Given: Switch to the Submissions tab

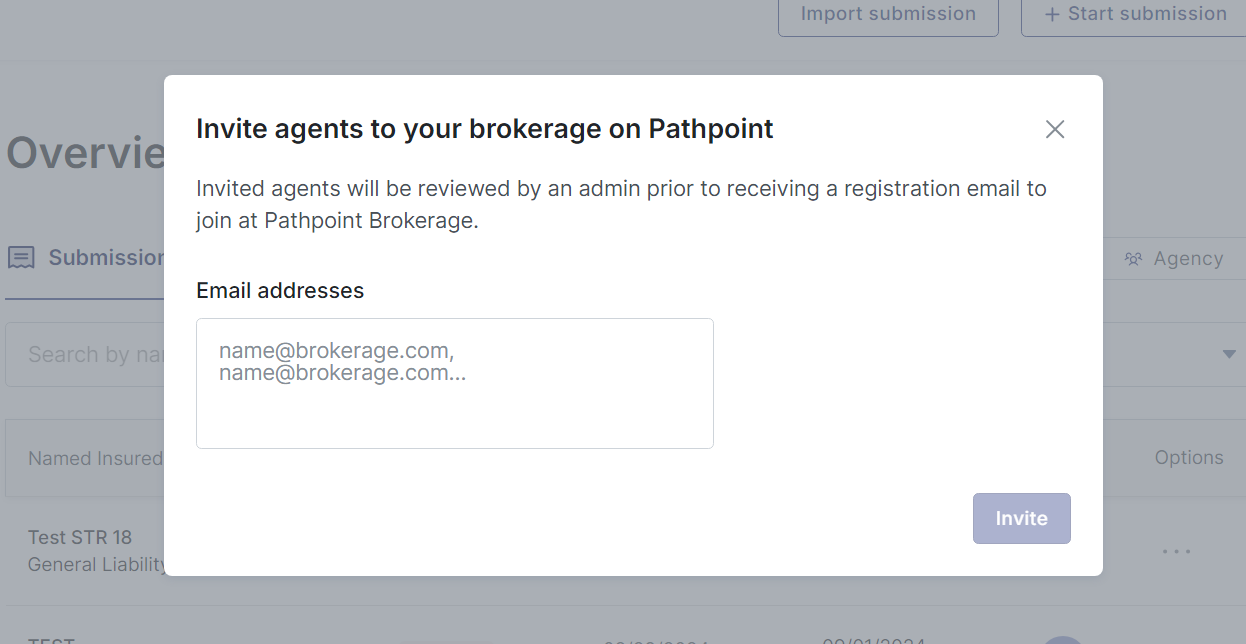Looking at the screenshot, I should (106, 258).
